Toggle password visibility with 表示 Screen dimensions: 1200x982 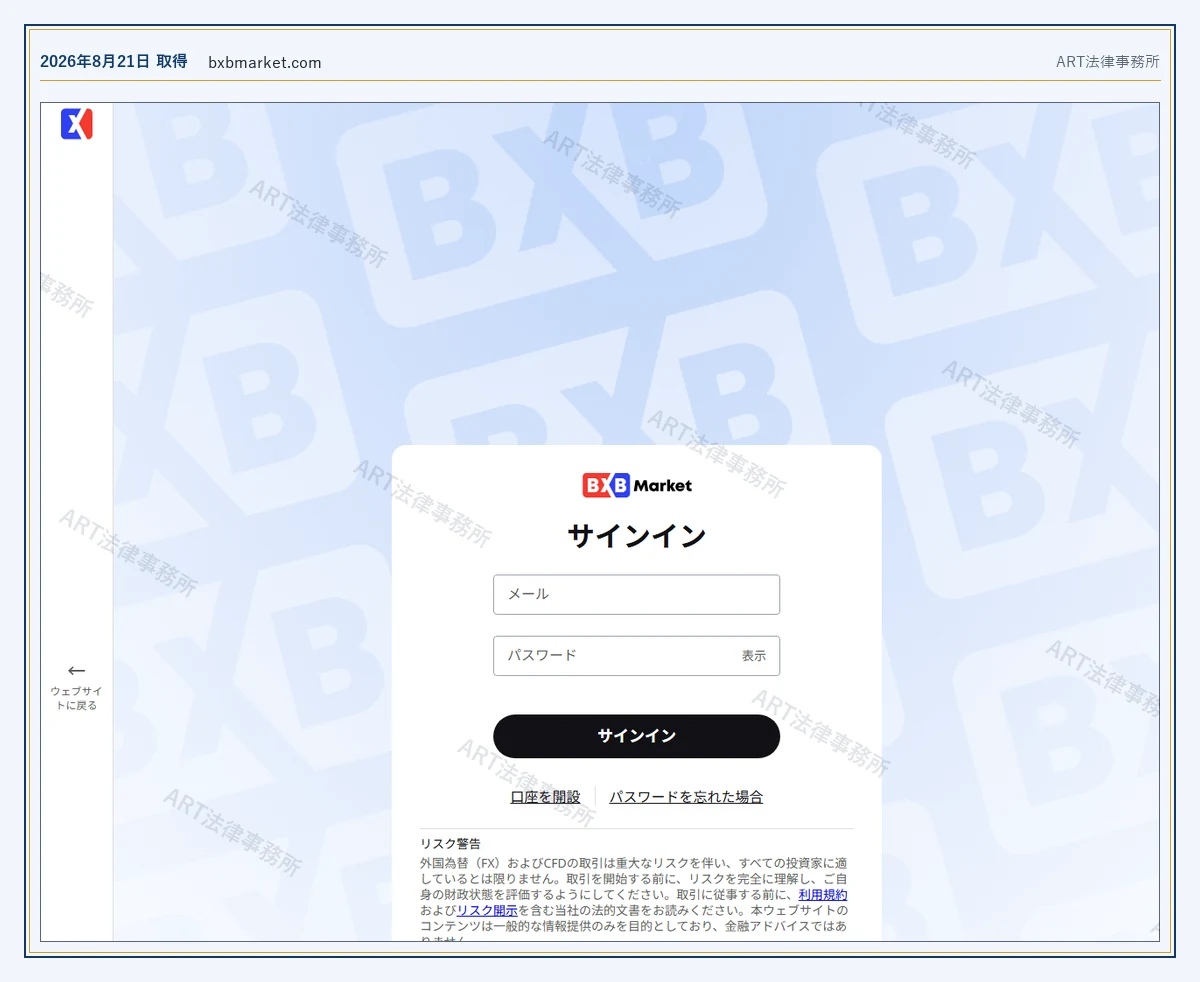pos(754,656)
